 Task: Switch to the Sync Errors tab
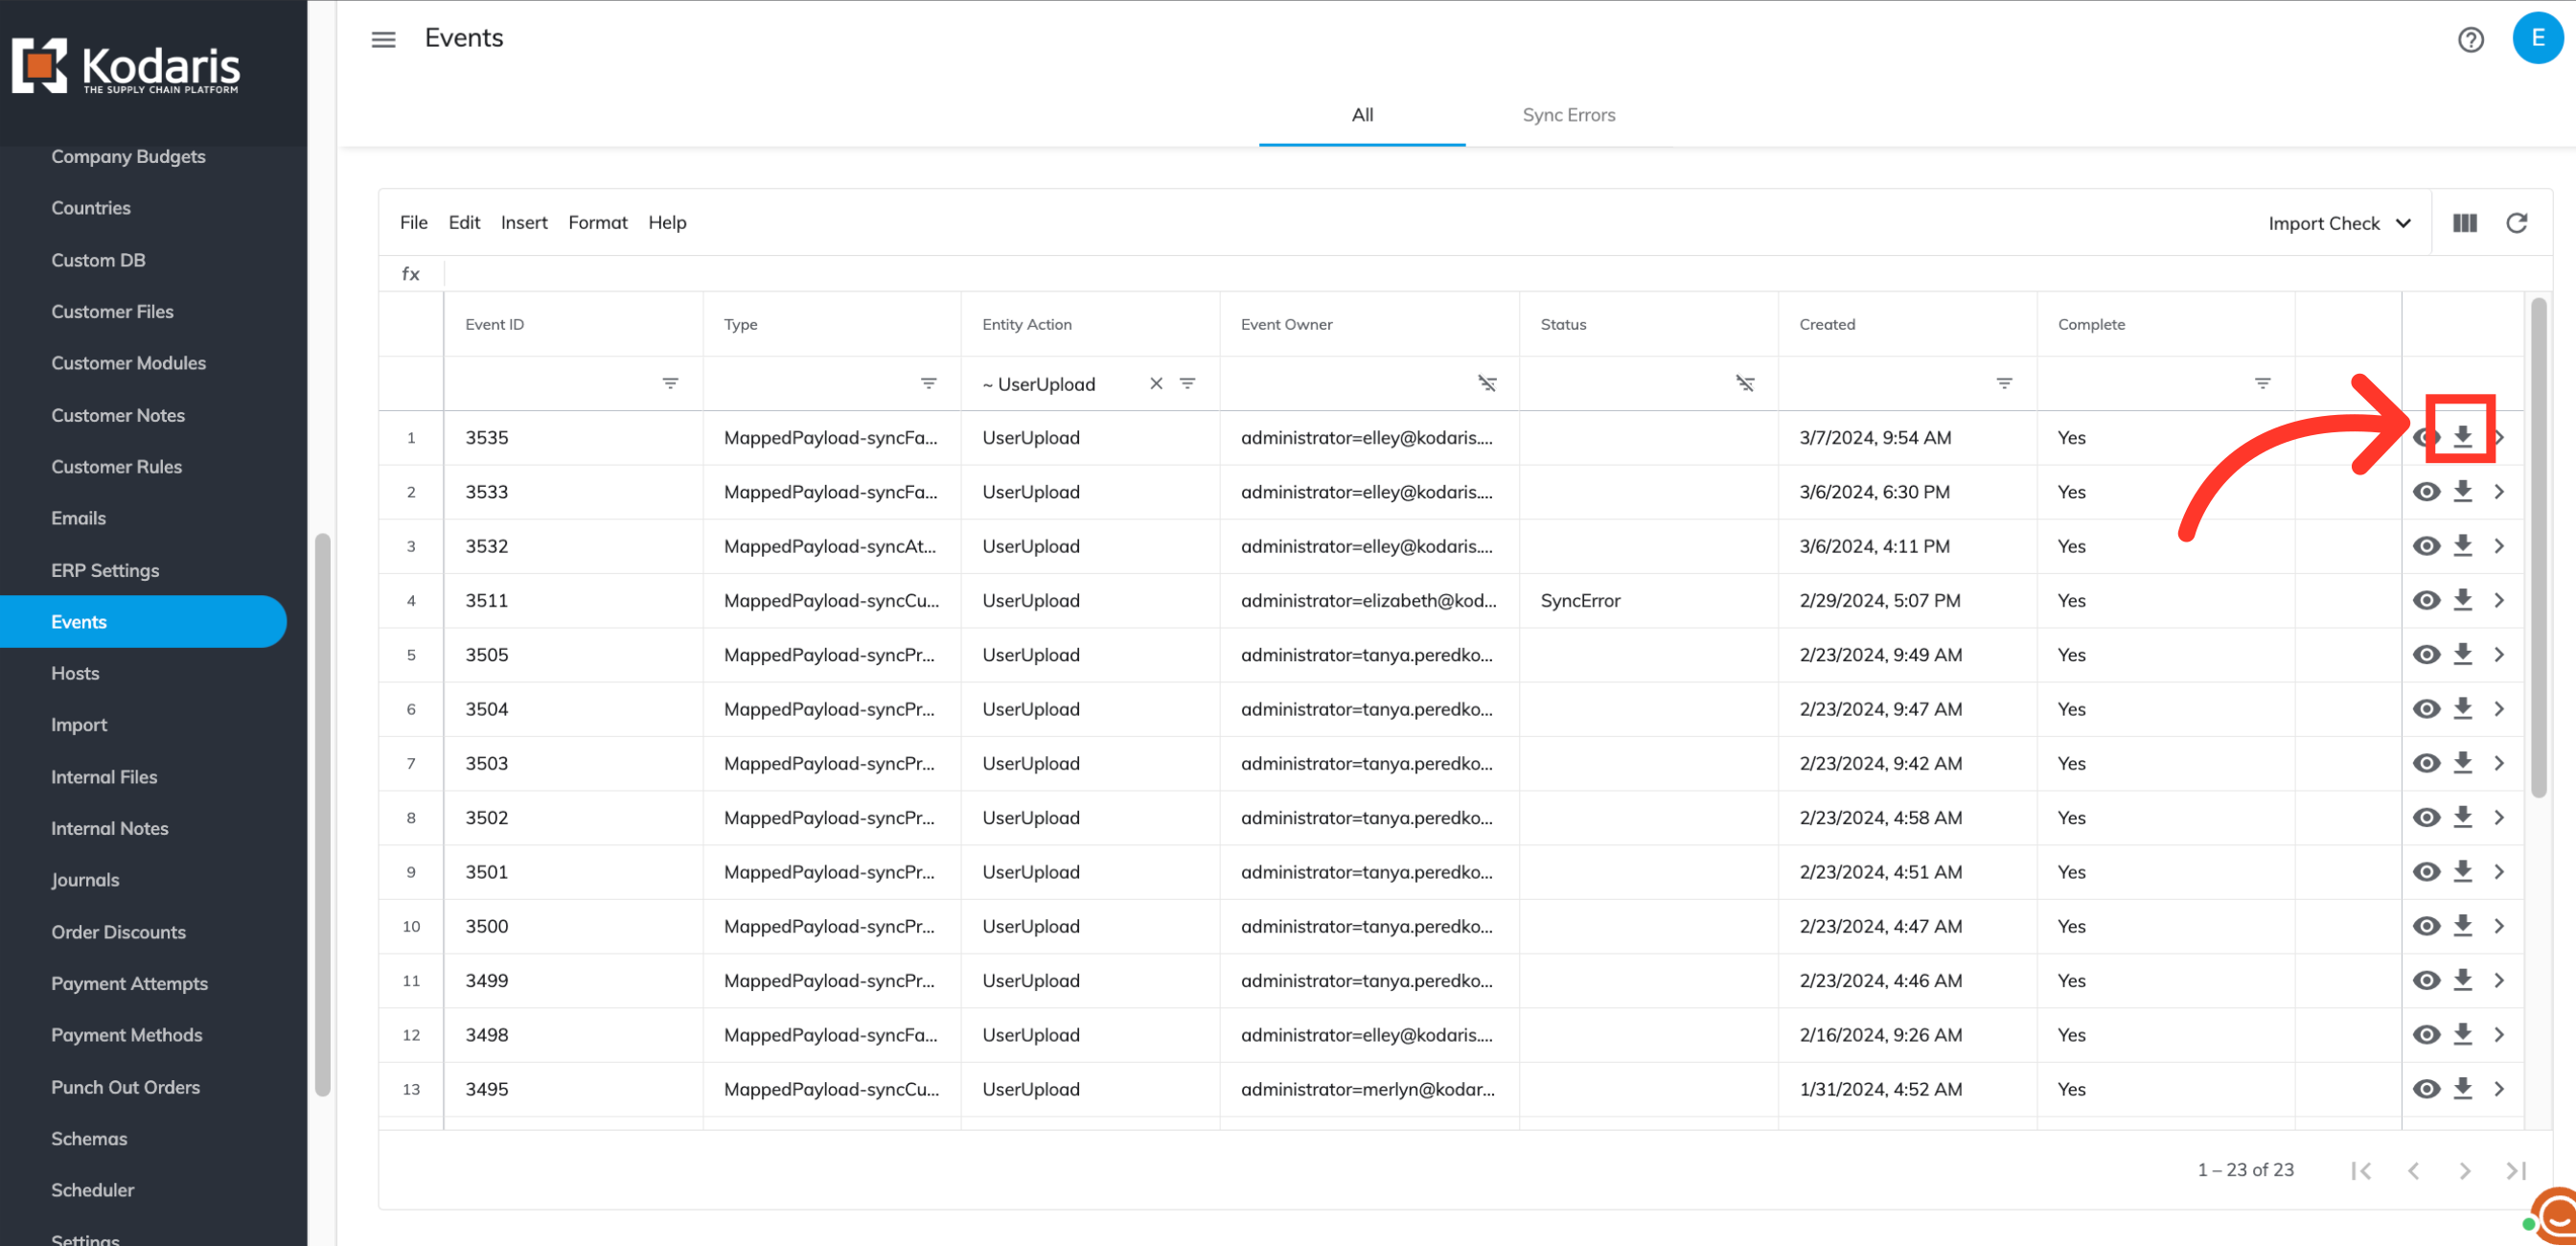1568,115
